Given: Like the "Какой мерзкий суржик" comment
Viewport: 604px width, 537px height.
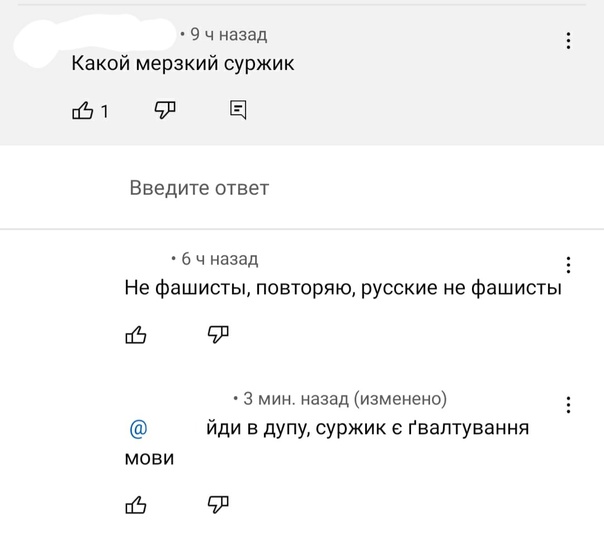Looking at the screenshot, I should click(x=84, y=110).
